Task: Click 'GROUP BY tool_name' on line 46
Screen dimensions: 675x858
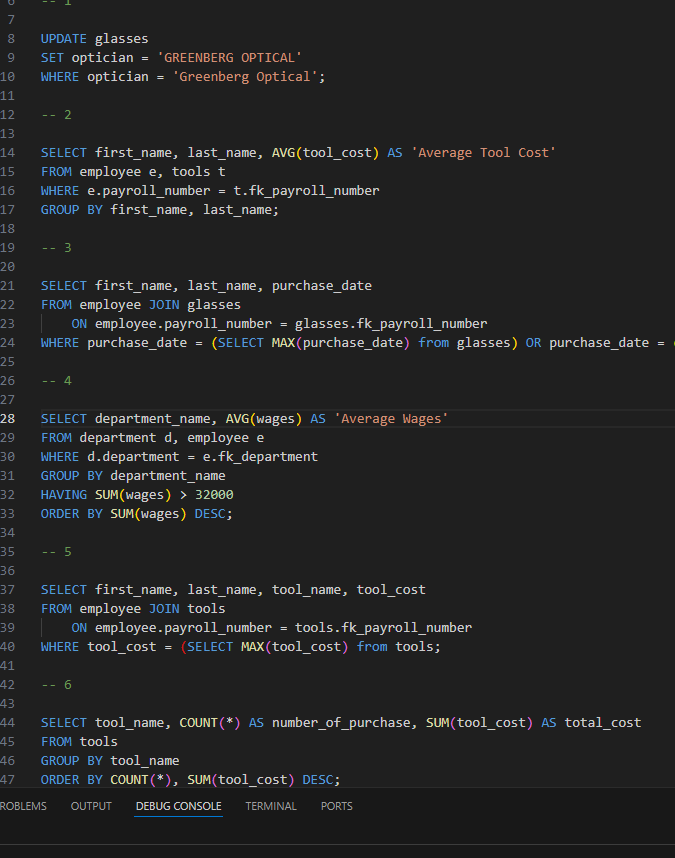Action: pos(110,761)
